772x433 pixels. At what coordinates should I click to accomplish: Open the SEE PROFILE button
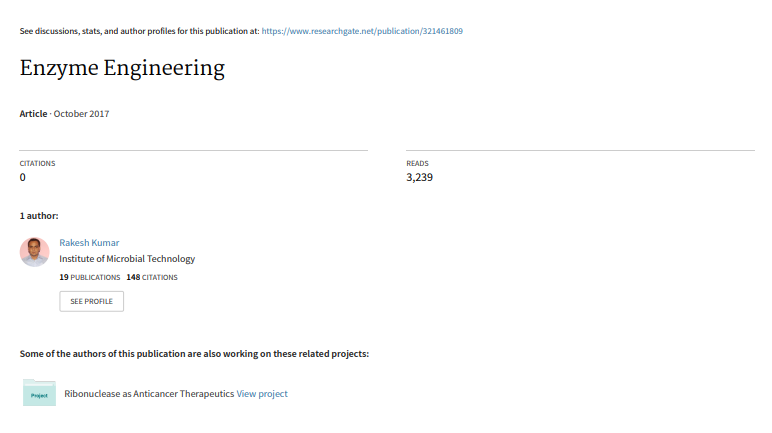coord(92,301)
